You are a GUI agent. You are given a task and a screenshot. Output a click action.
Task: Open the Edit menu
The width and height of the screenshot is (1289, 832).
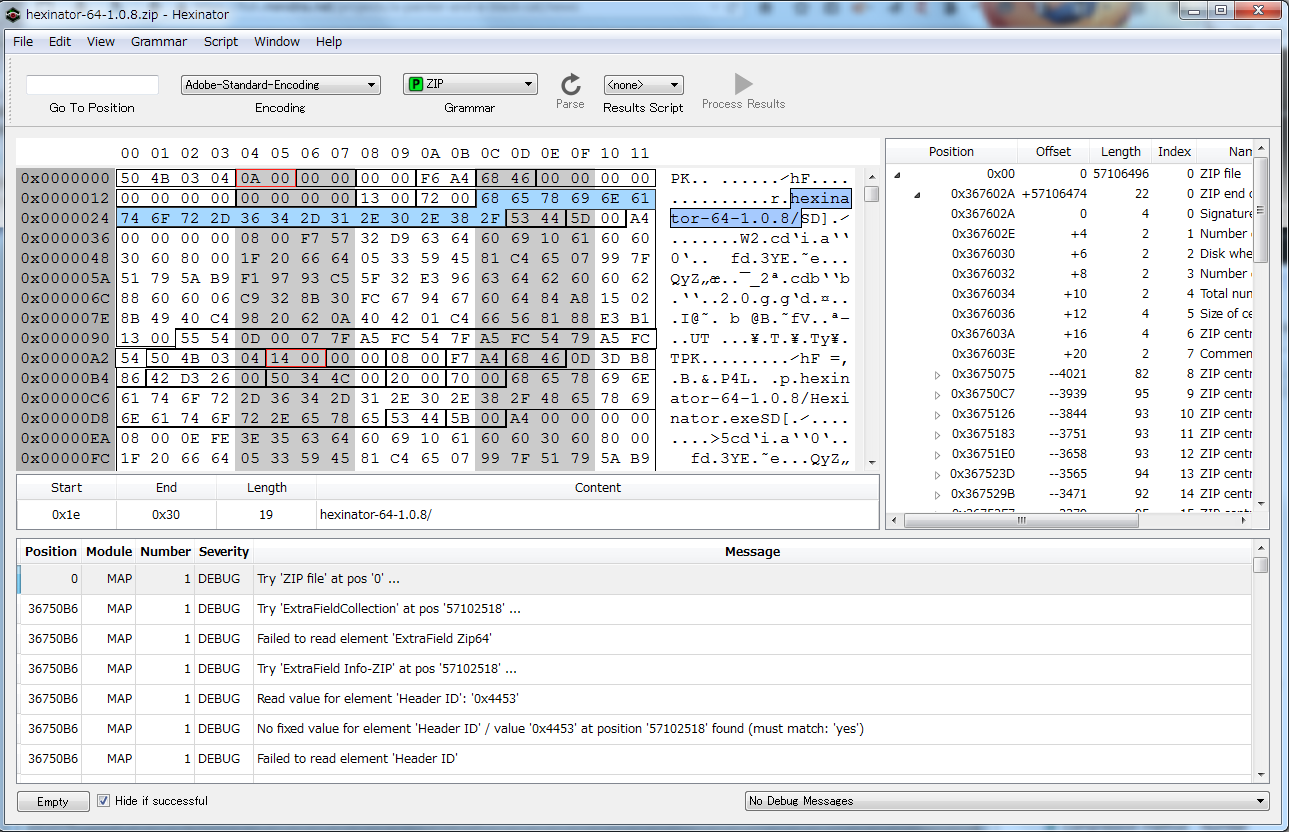click(60, 42)
